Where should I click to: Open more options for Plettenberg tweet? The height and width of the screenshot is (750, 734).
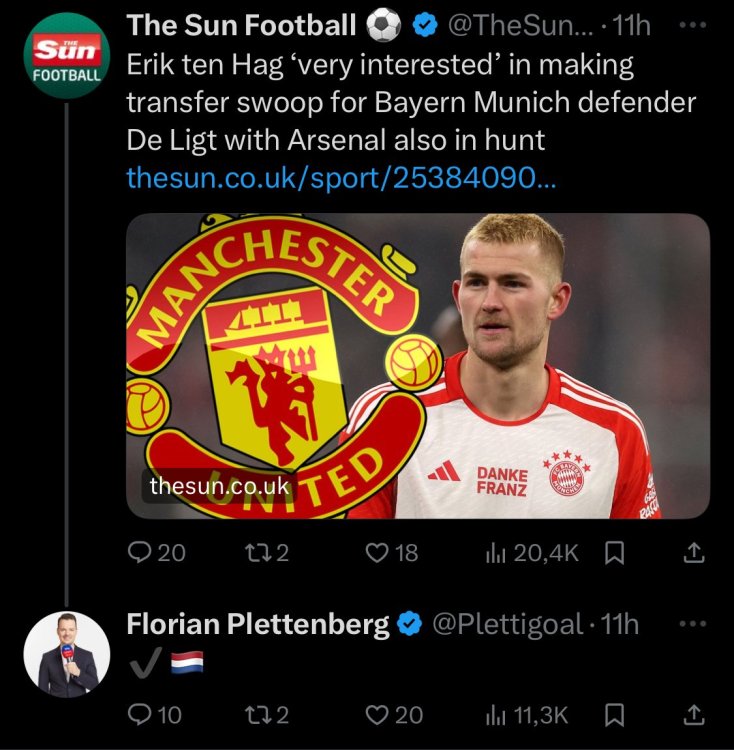(x=692, y=624)
